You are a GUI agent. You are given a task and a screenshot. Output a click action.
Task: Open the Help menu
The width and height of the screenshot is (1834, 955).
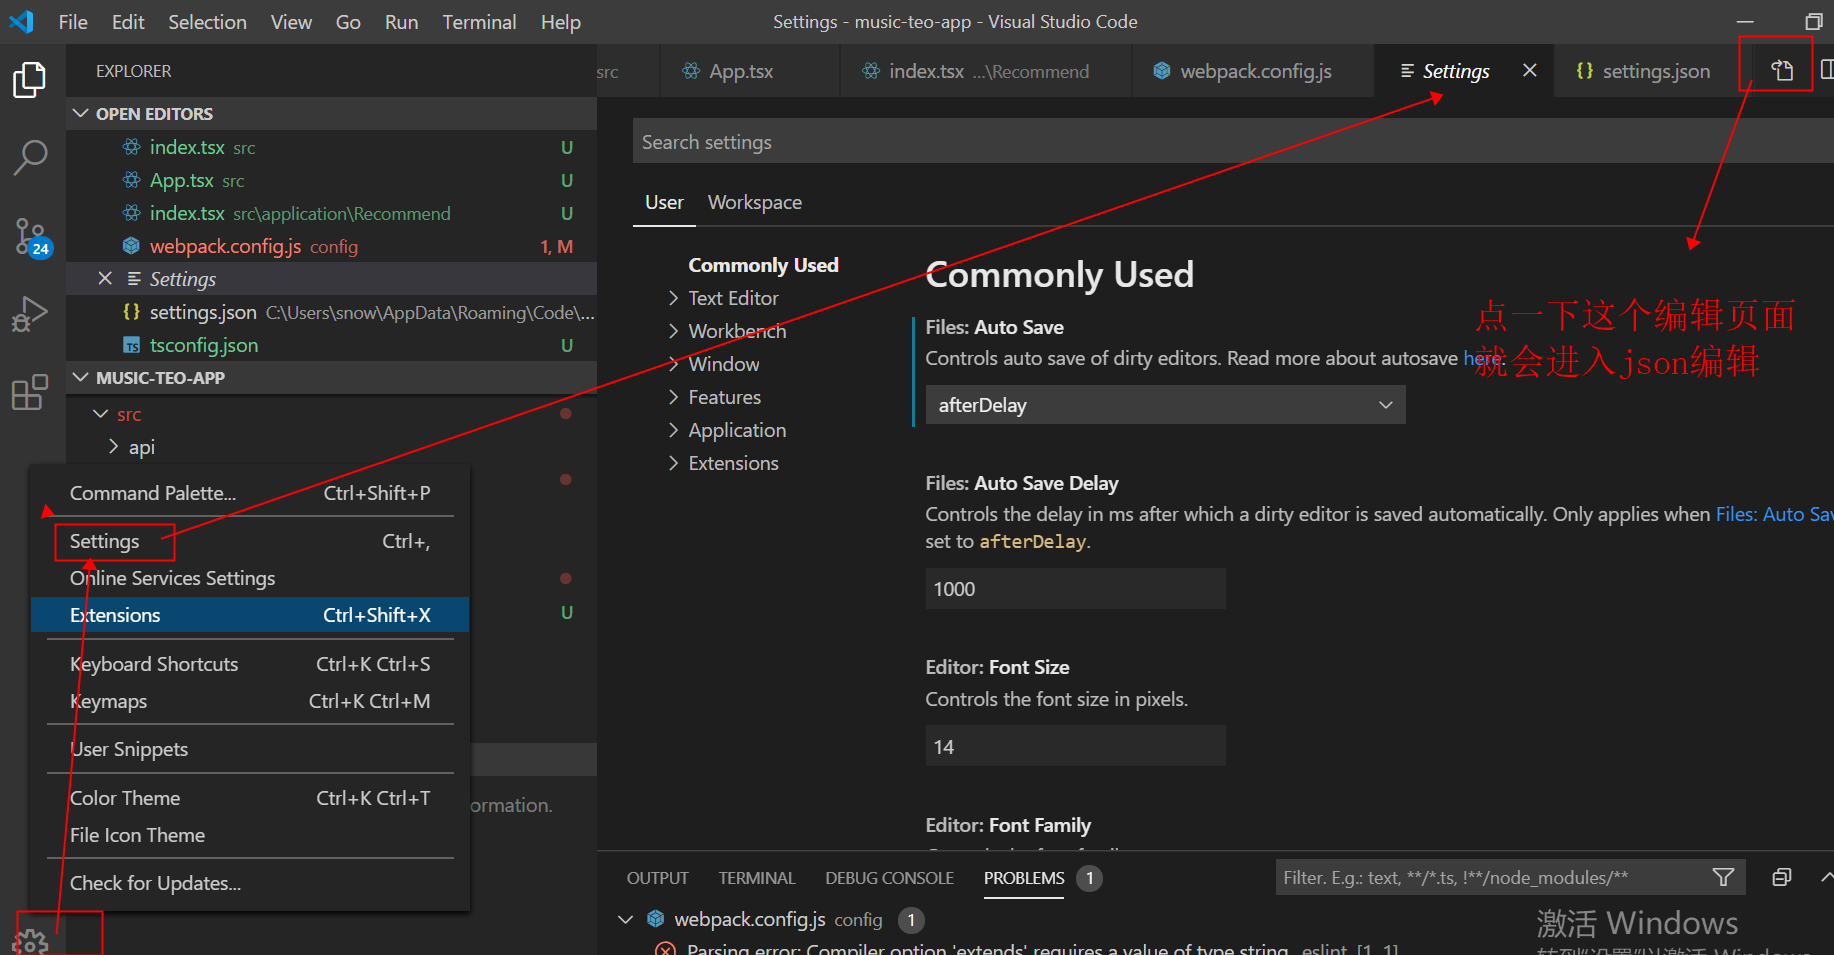click(x=560, y=22)
